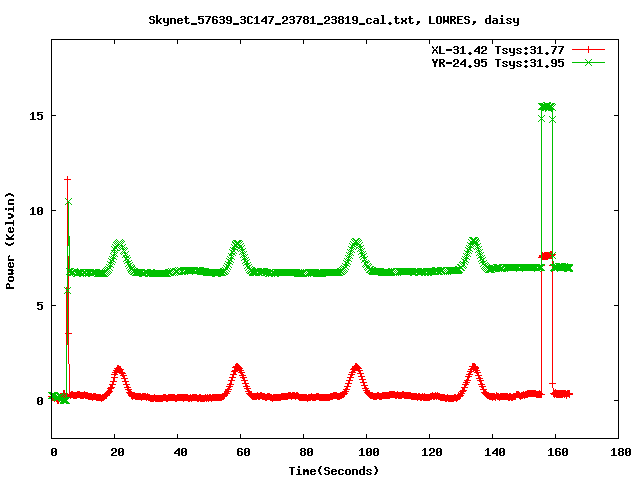Click the red peak near 20 seconds
640x480 pixels.
(x=118, y=370)
